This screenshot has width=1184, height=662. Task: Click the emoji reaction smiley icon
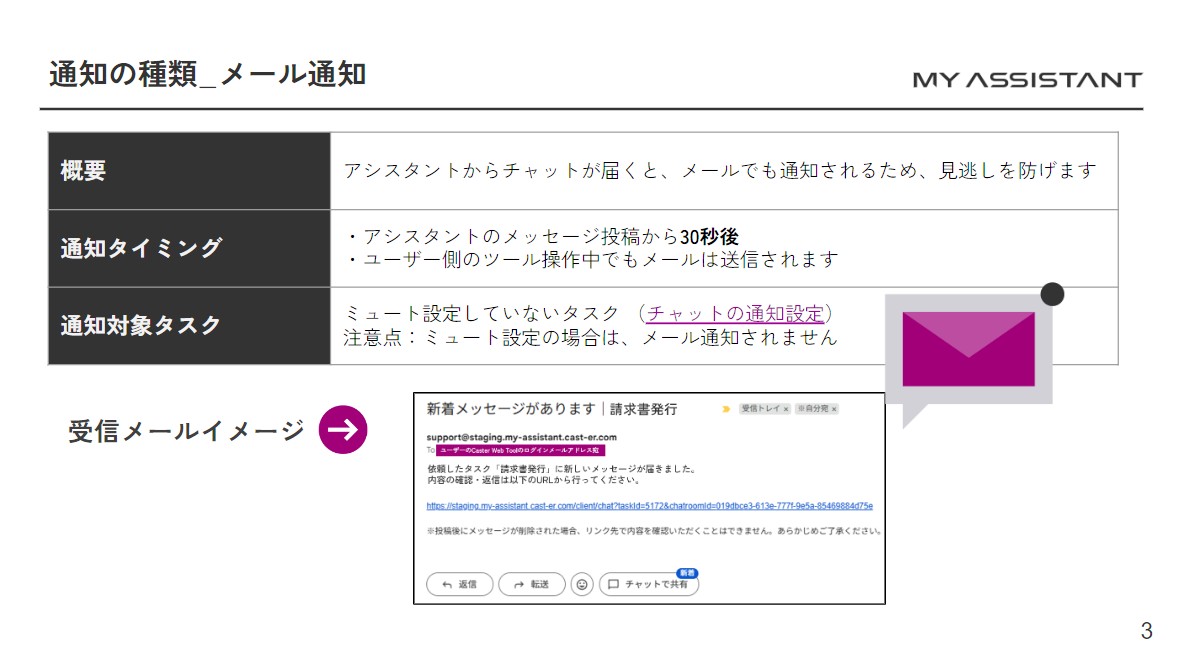click(581, 584)
